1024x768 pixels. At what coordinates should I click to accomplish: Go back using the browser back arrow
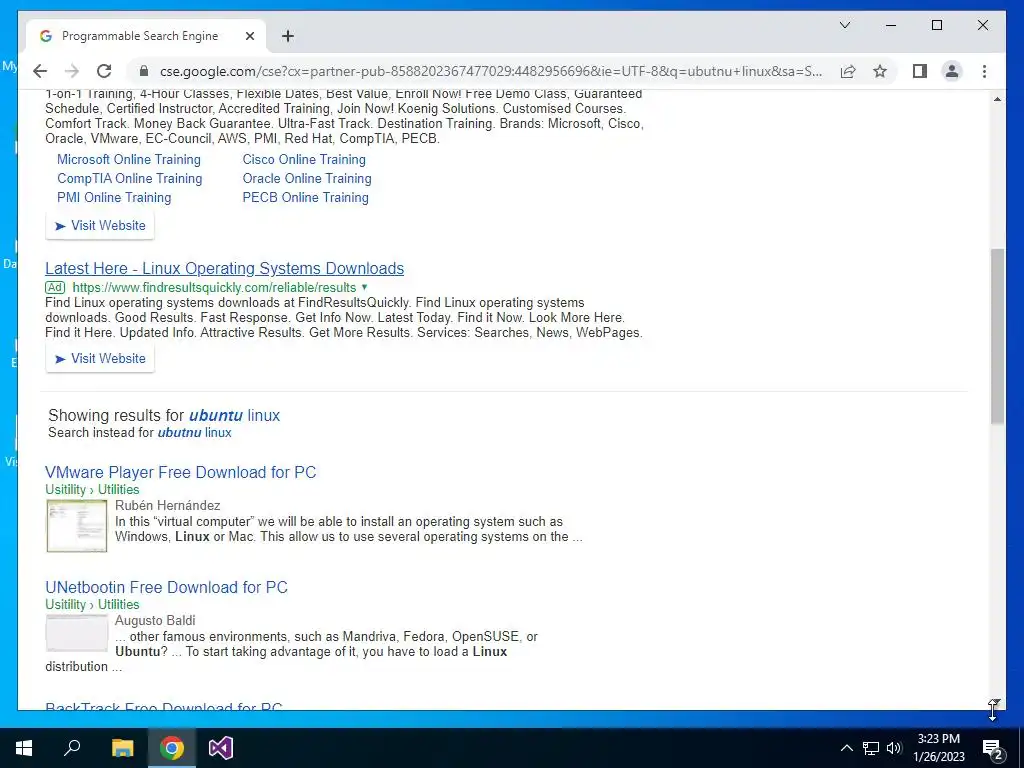coord(40,71)
